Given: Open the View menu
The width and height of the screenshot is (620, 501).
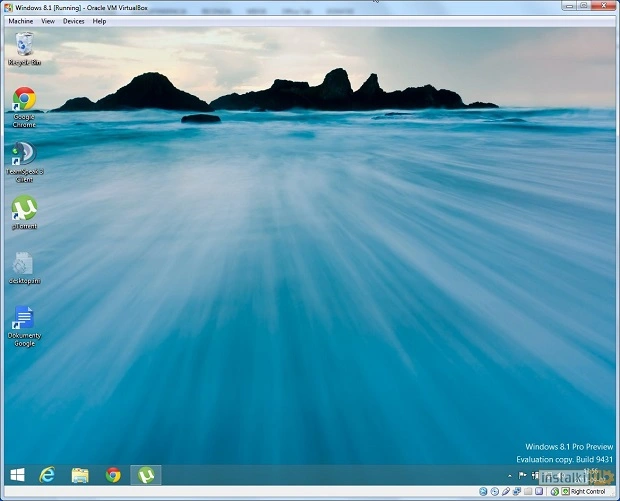Looking at the screenshot, I should point(48,21).
